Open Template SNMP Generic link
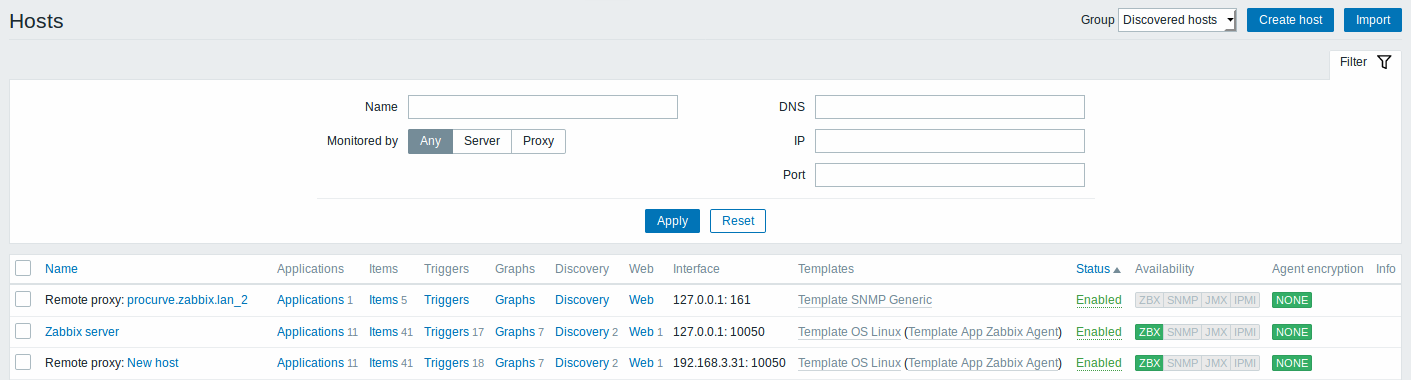This screenshot has width=1411, height=380. (865, 300)
